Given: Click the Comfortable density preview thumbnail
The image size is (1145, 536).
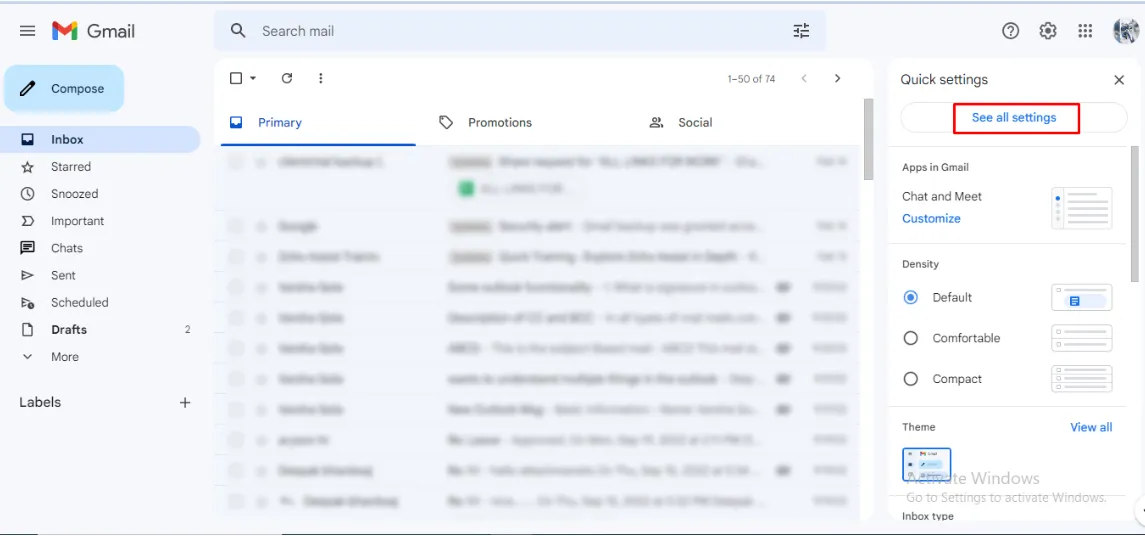Looking at the screenshot, I should (1081, 338).
